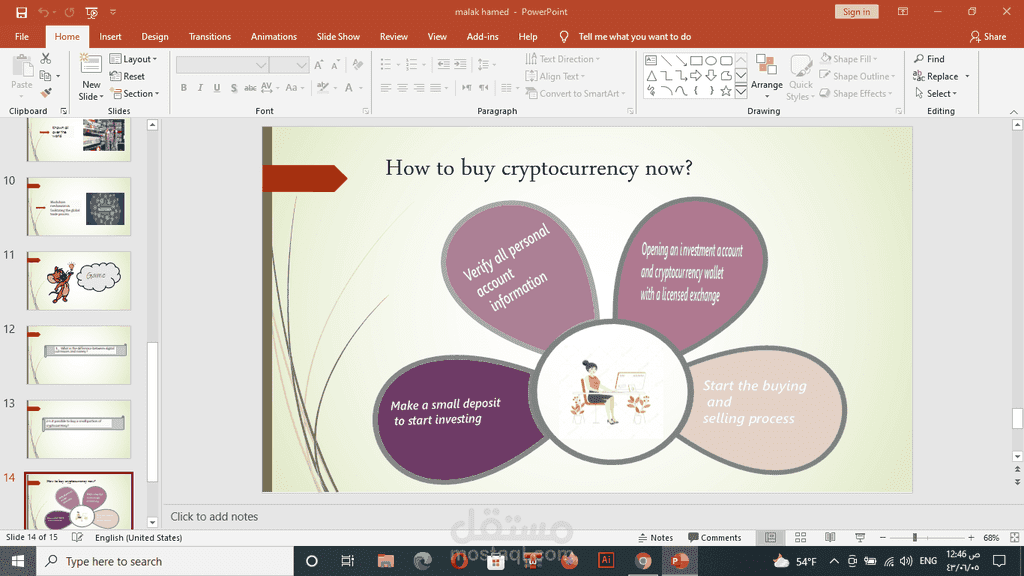This screenshot has height=576, width=1024.
Task: Expand the Select dropdown in Editing
Action: coord(936,93)
